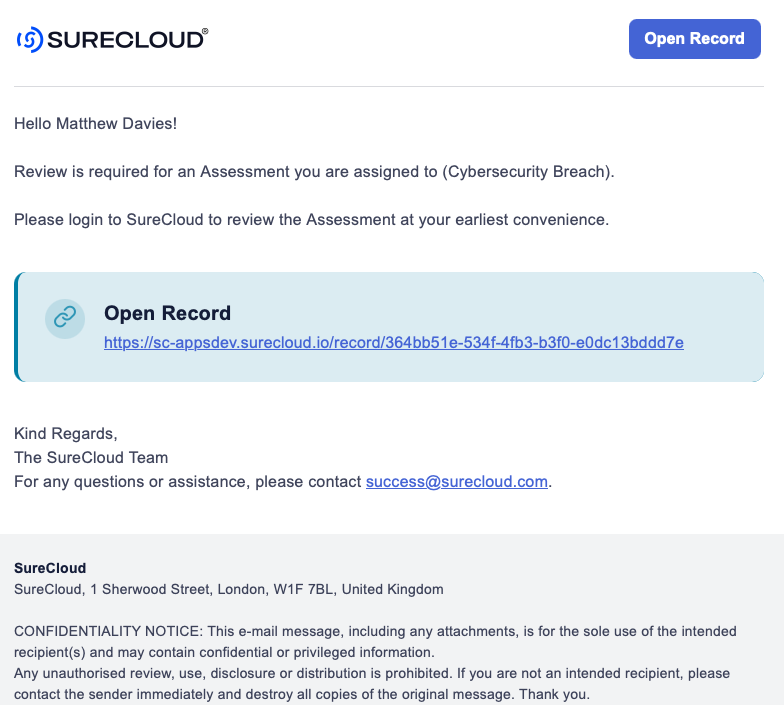Click the "Cybersecurity Breach" assessment name

click(526, 171)
